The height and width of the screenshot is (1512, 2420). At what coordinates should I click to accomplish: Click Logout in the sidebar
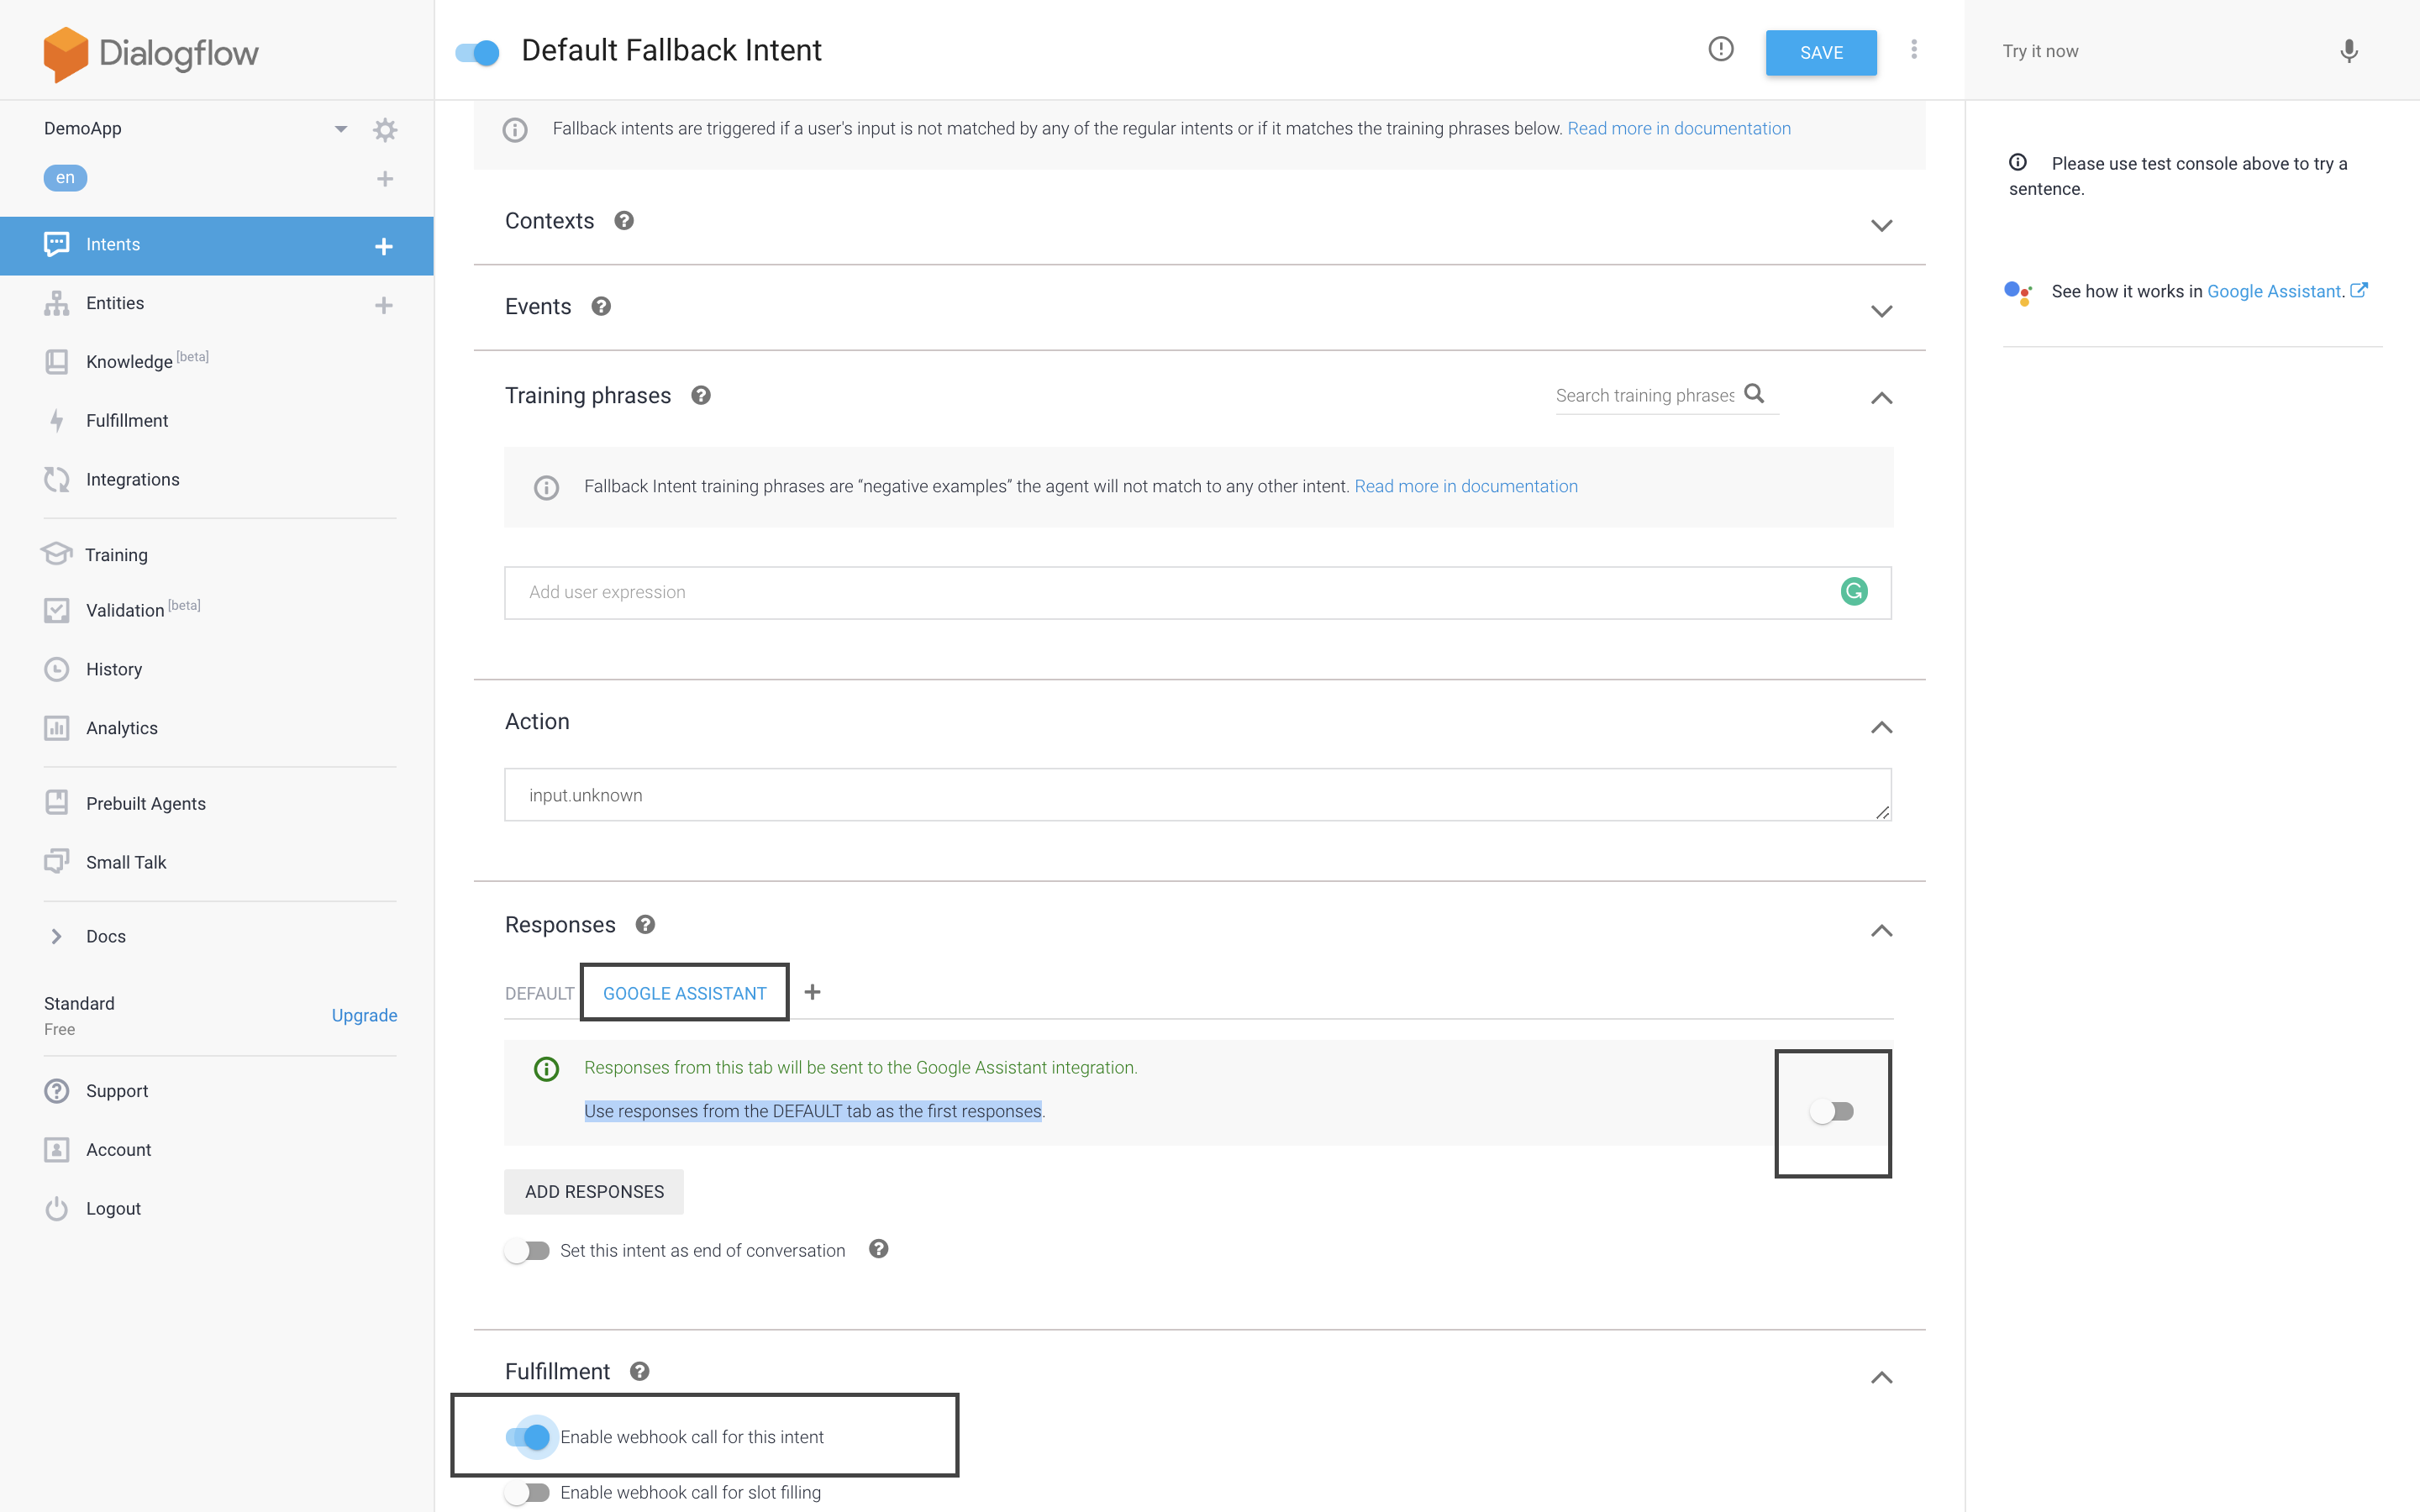pyautogui.click(x=113, y=1209)
